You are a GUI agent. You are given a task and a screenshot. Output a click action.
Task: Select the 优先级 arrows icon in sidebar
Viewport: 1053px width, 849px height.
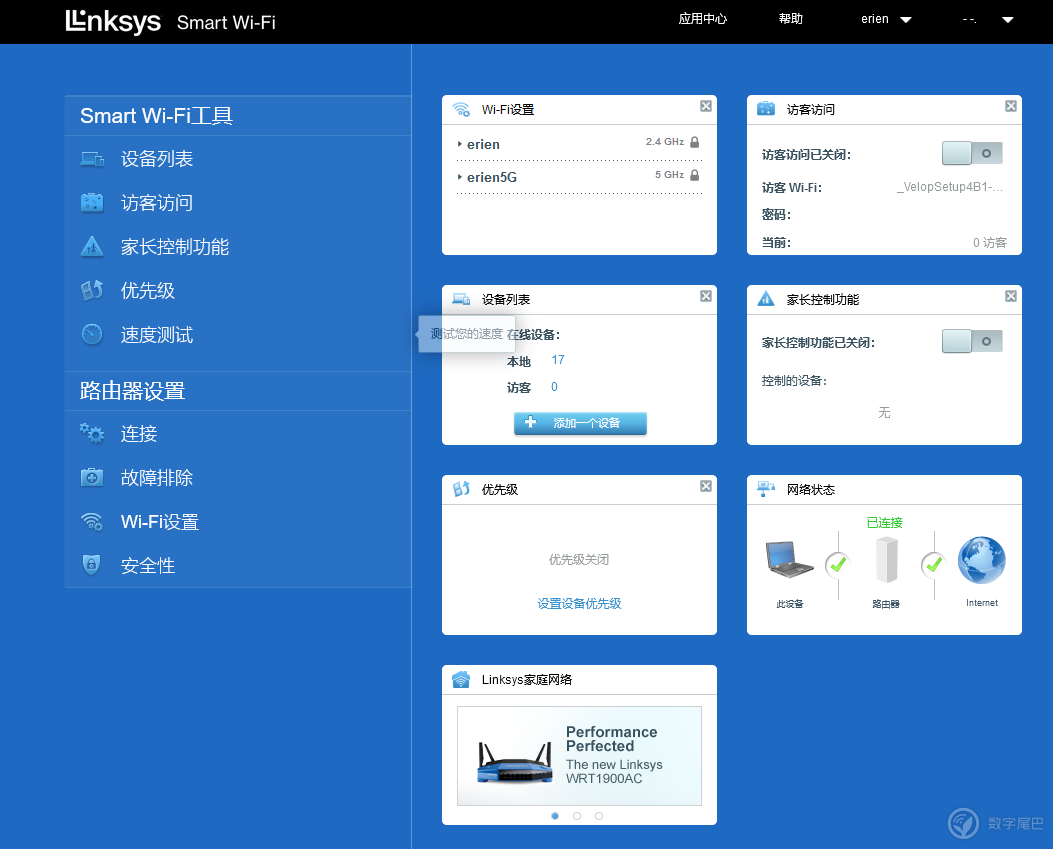coord(92,290)
